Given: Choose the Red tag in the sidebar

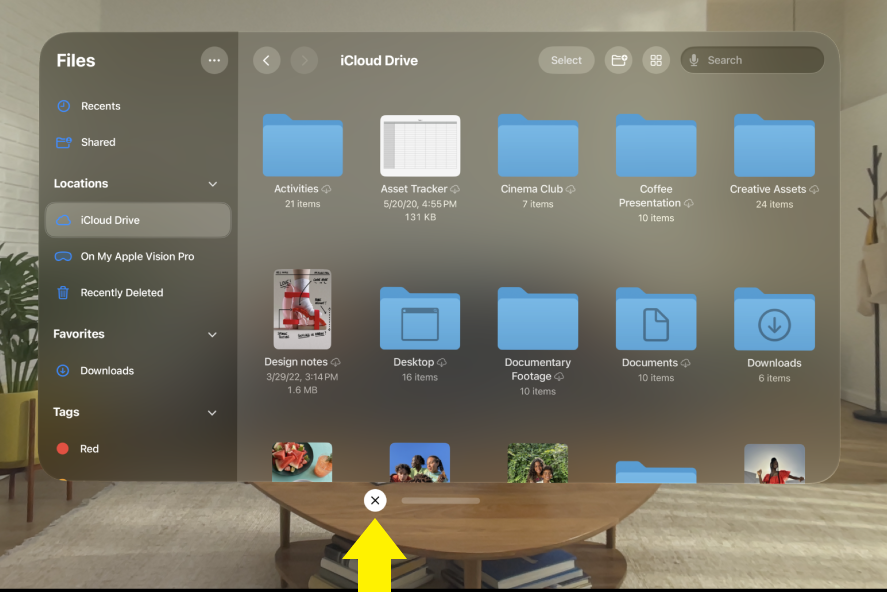Looking at the screenshot, I should 138,448.
